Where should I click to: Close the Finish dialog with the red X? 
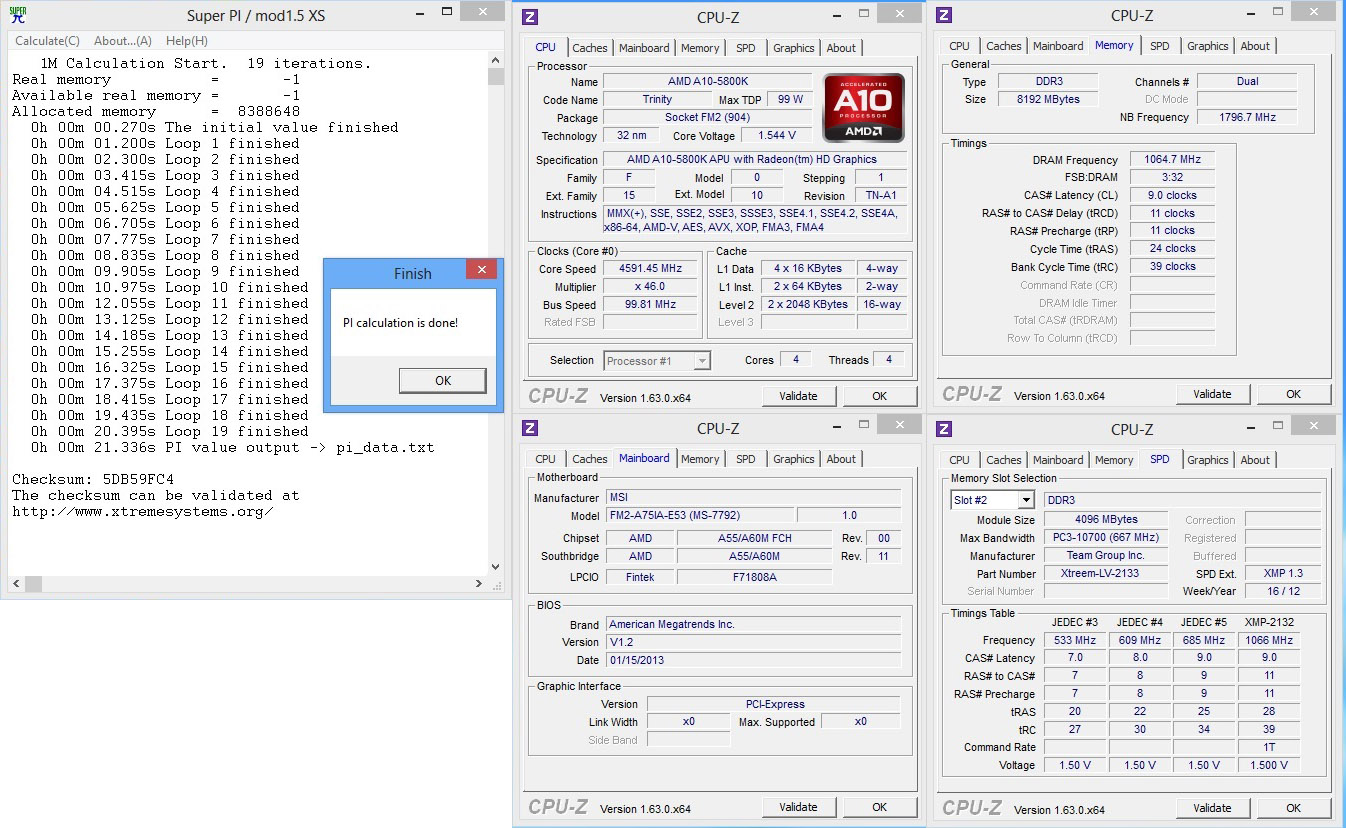(x=482, y=270)
